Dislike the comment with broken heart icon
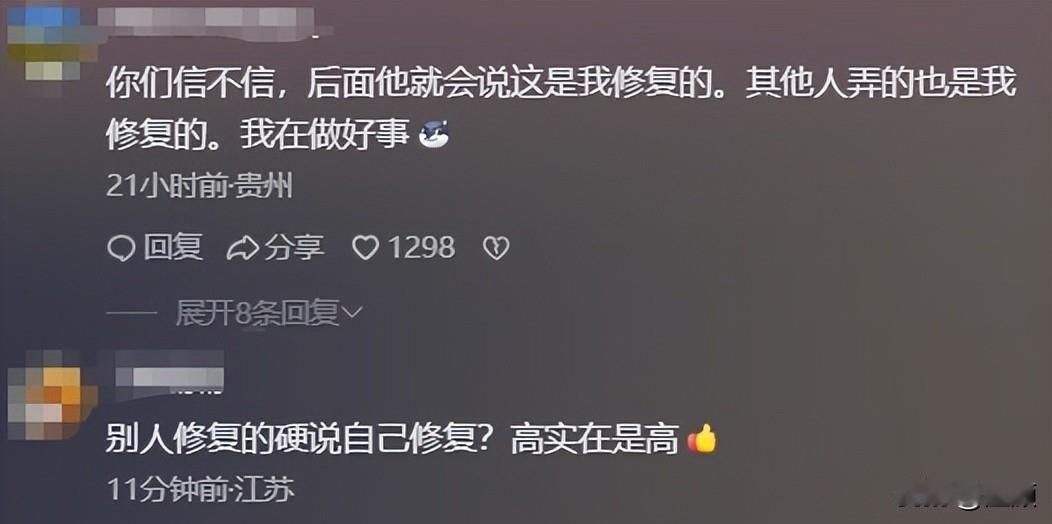 [x=496, y=249]
